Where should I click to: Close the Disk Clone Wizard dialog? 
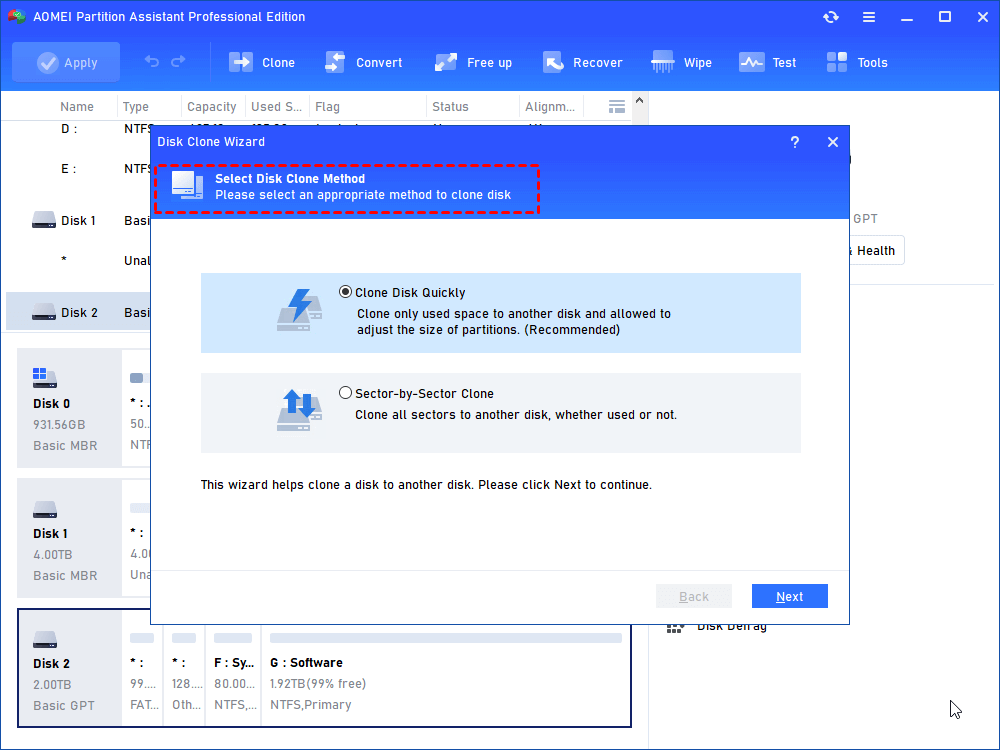(833, 142)
